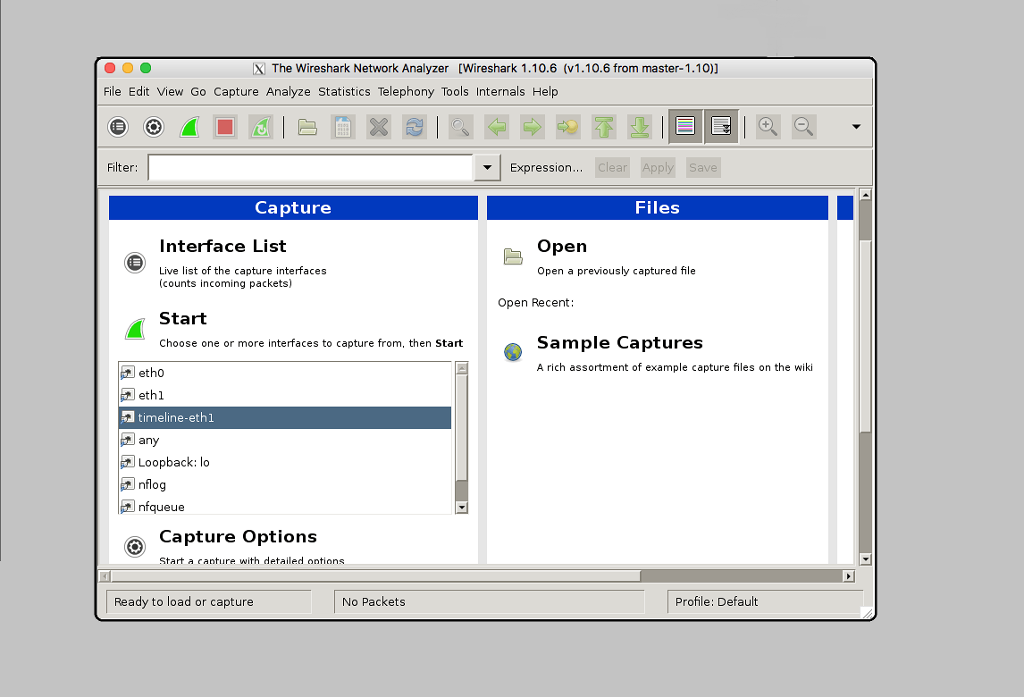Open the Go menu
The height and width of the screenshot is (697, 1024).
199,91
